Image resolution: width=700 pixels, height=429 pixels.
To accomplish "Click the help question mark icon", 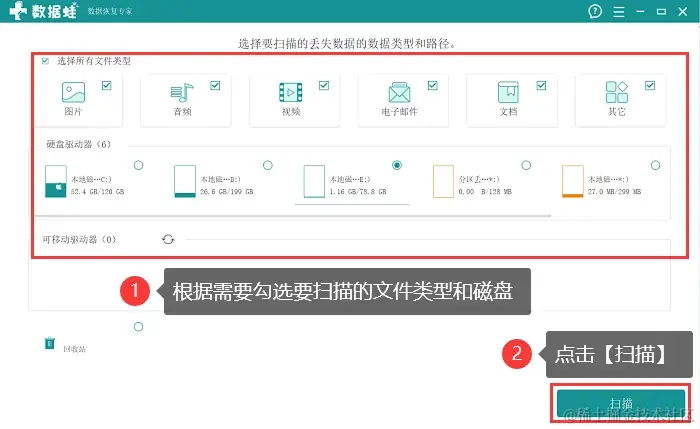I will pos(595,11).
